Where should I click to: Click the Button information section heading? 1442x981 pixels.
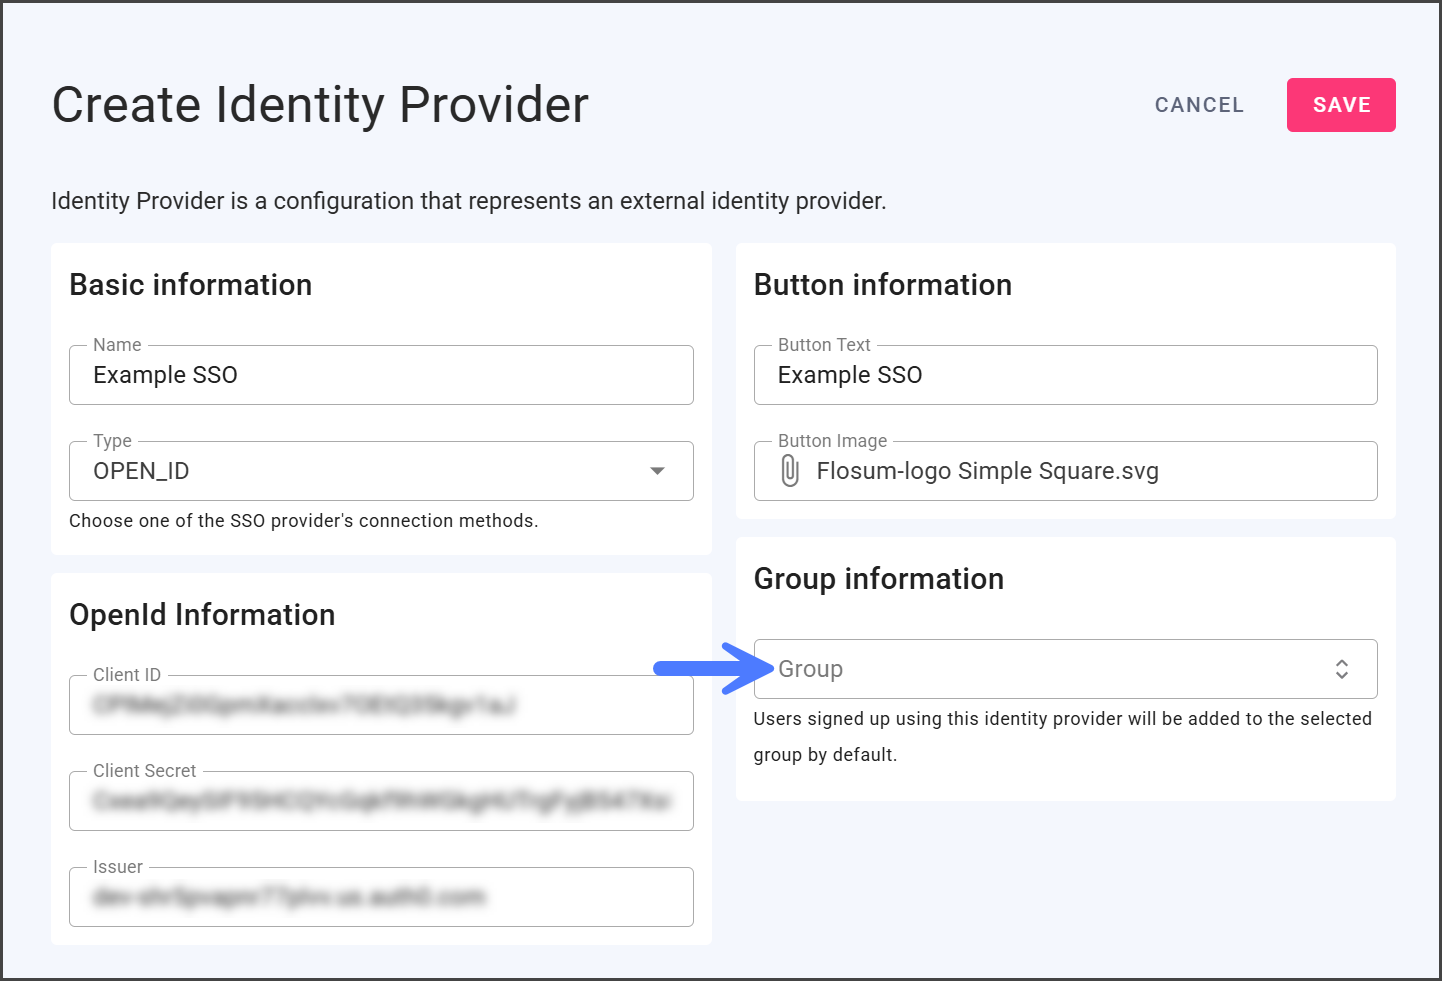[882, 285]
